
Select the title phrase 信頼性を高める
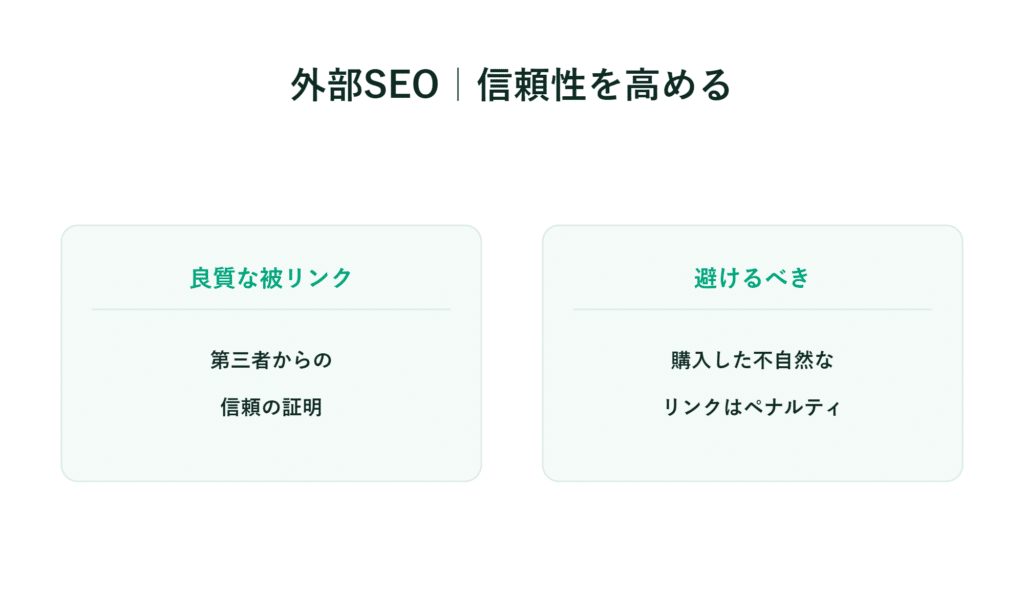click(x=605, y=85)
